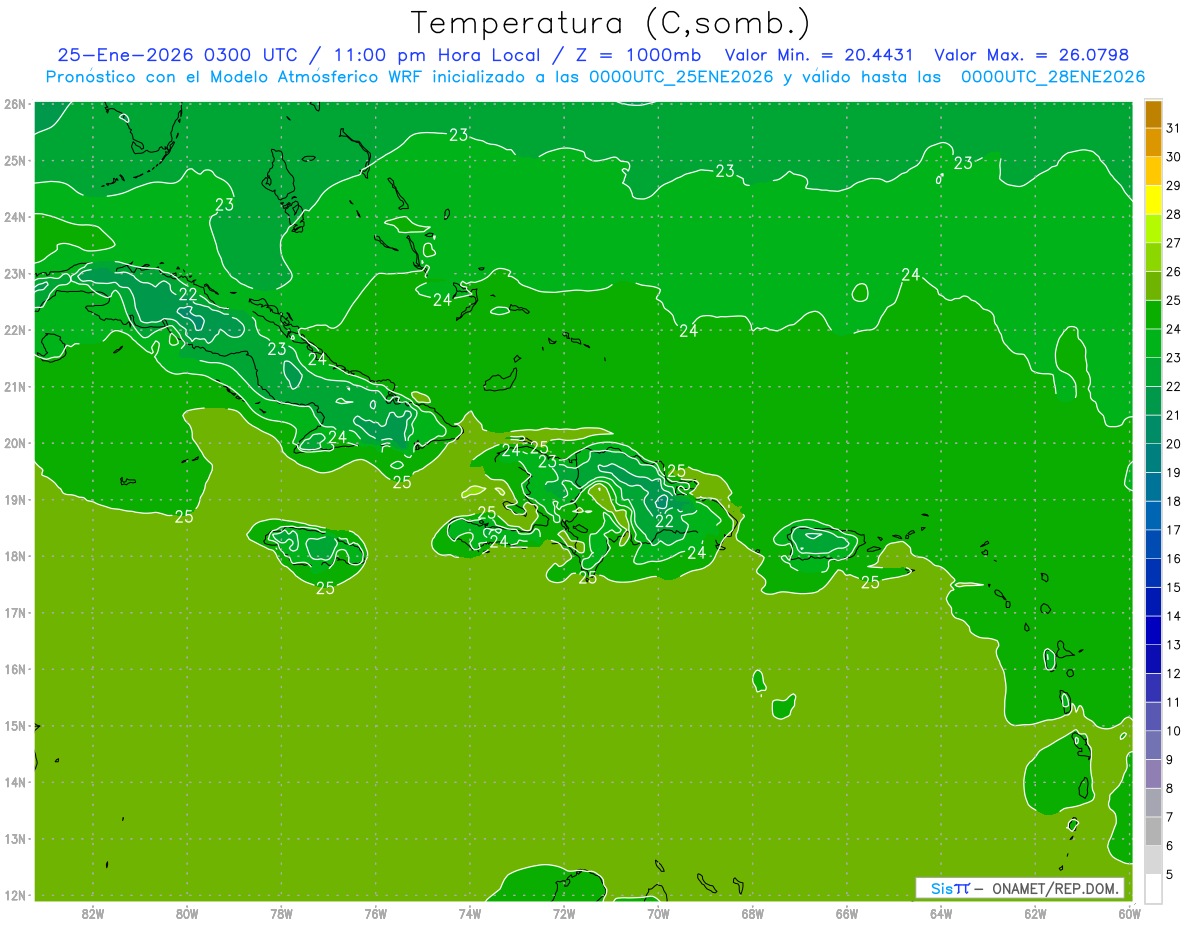Screen dimensions: 1200x927
Task: Click the '80W' longitude axis label
Action: click(186, 913)
